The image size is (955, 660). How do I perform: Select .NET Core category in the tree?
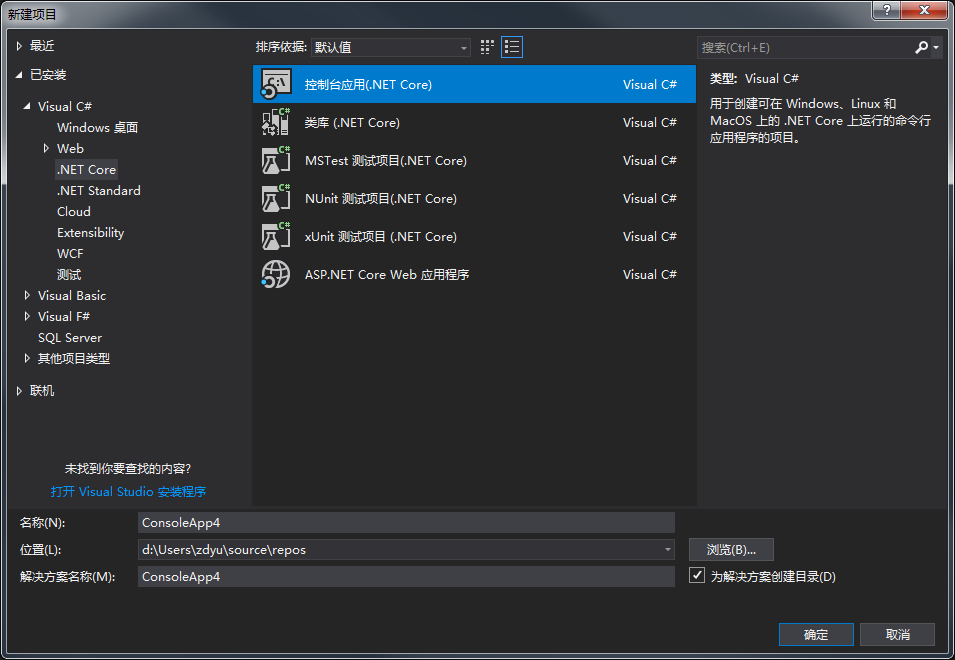coord(86,169)
